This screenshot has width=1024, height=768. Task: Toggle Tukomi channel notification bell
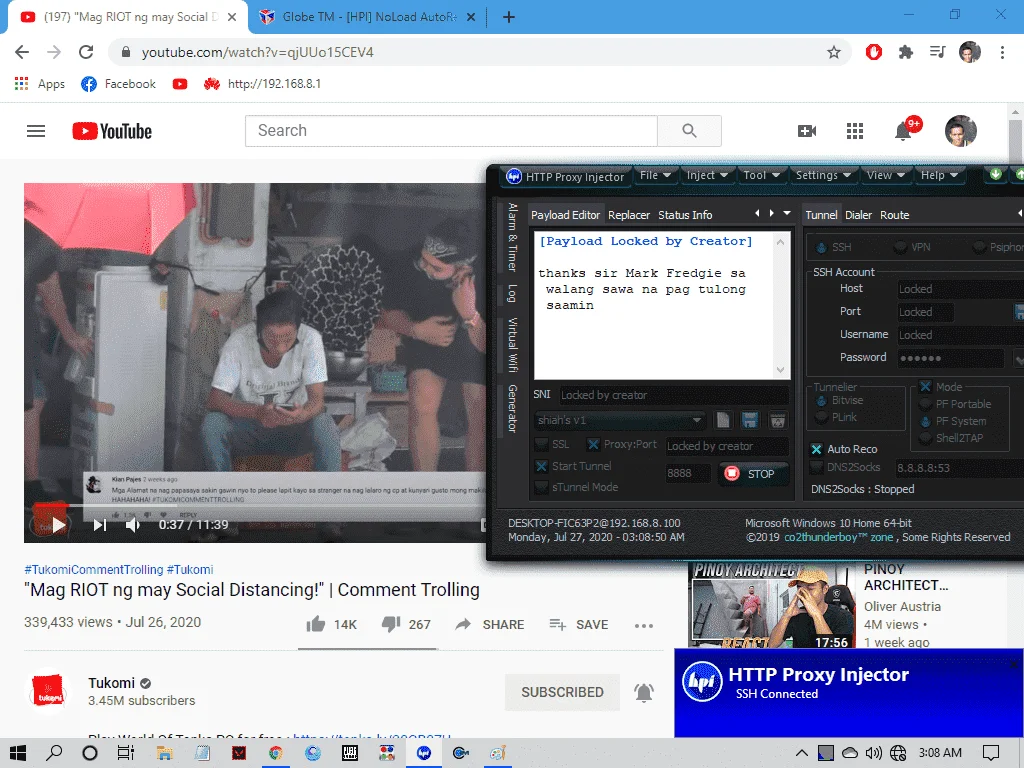644,692
